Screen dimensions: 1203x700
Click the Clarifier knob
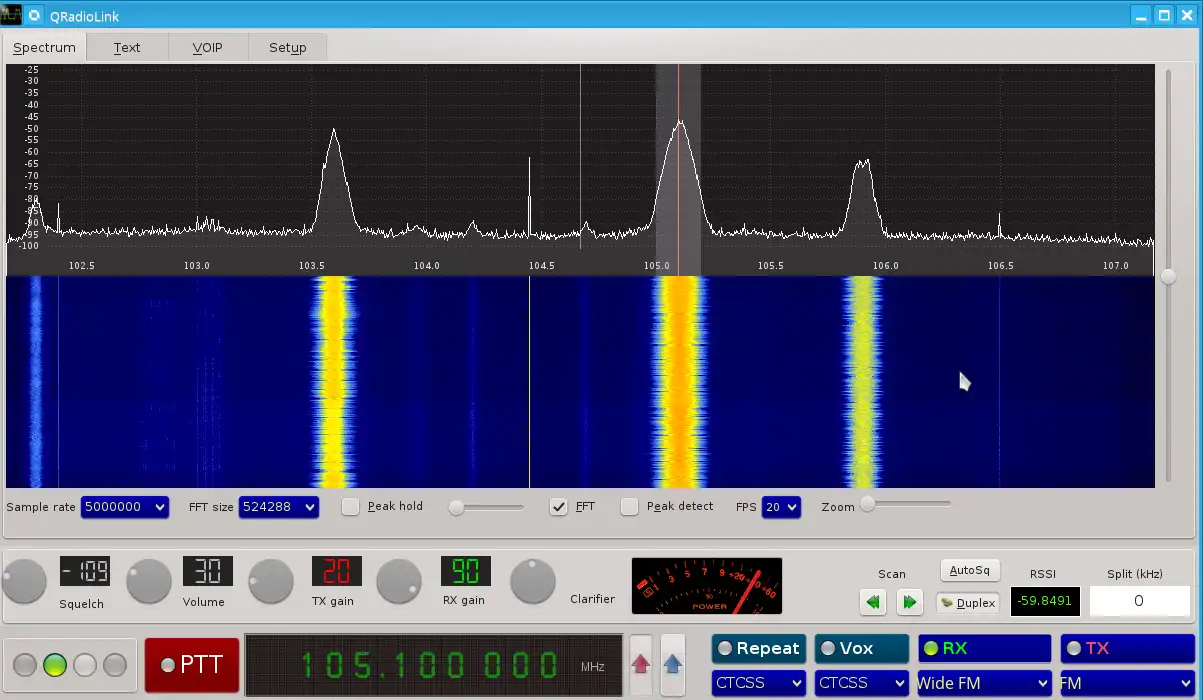[532, 581]
